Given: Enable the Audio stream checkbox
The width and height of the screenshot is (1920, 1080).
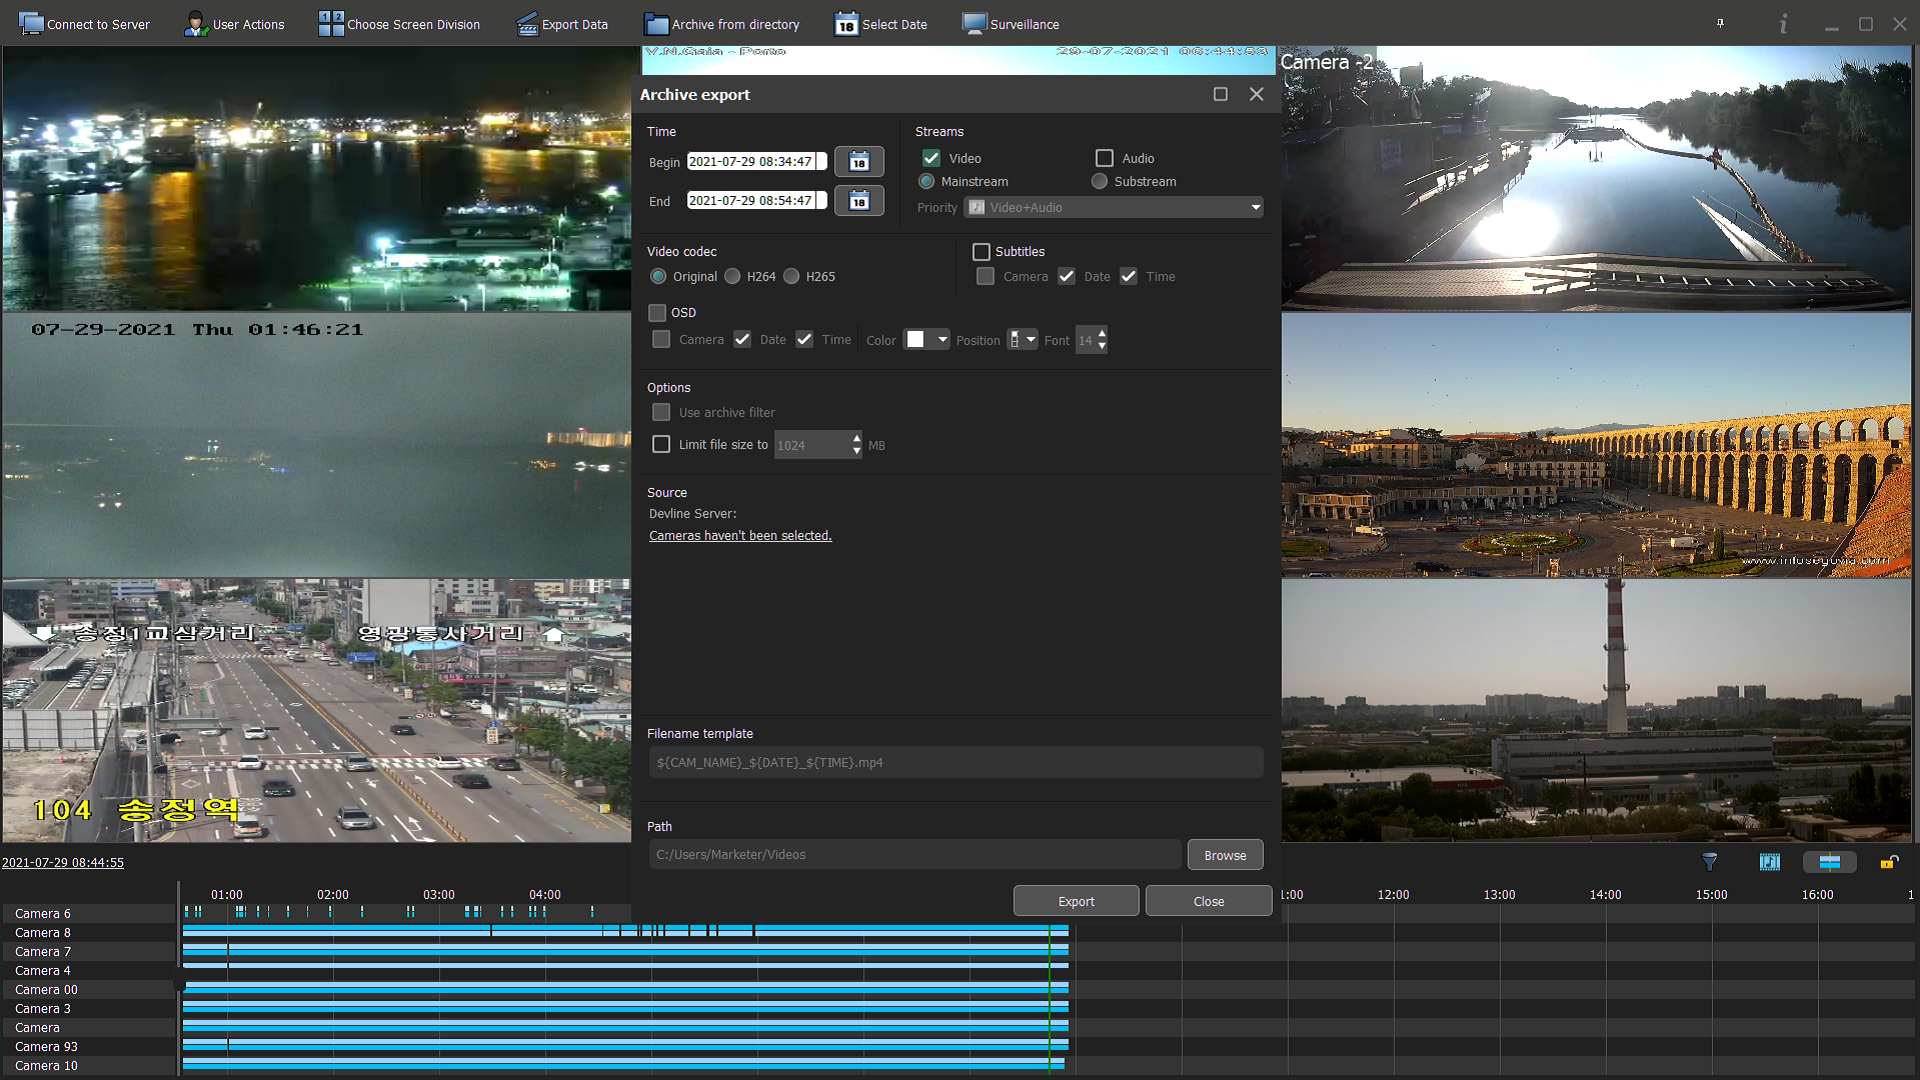Looking at the screenshot, I should point(1104,158).
